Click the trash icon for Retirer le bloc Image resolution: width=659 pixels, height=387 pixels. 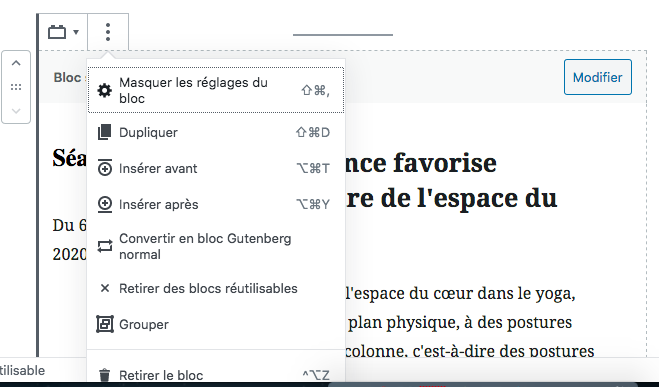point(105,375)
